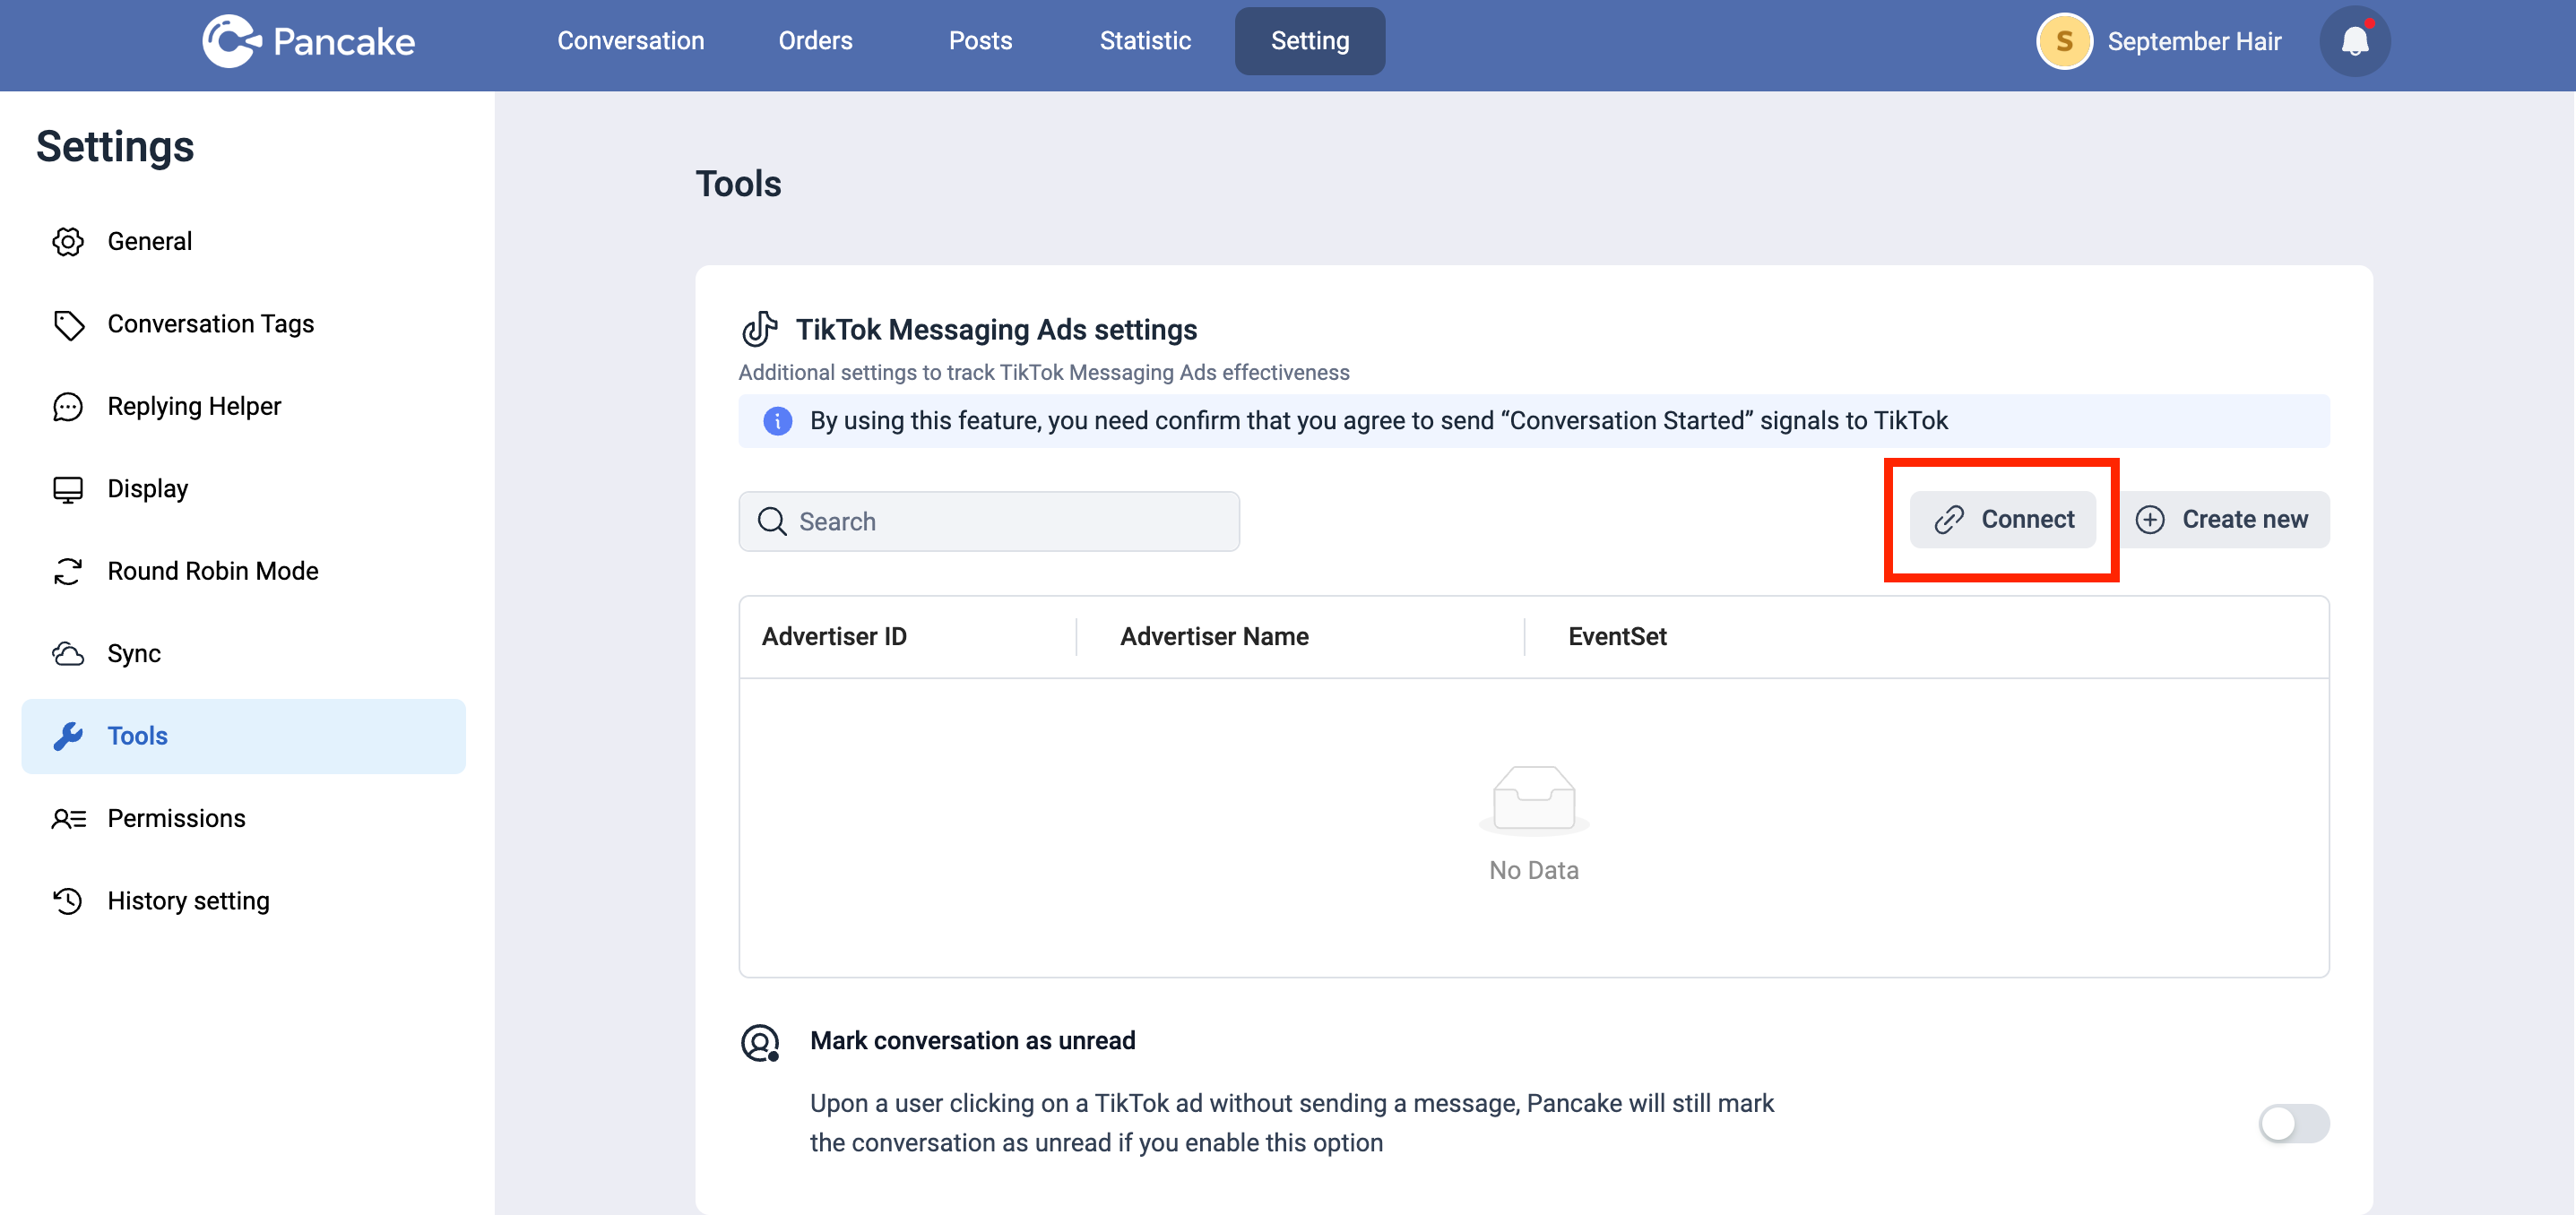Enable Mark conversation as unread toggle

pyautogui.click(x=2294, y=1123)
